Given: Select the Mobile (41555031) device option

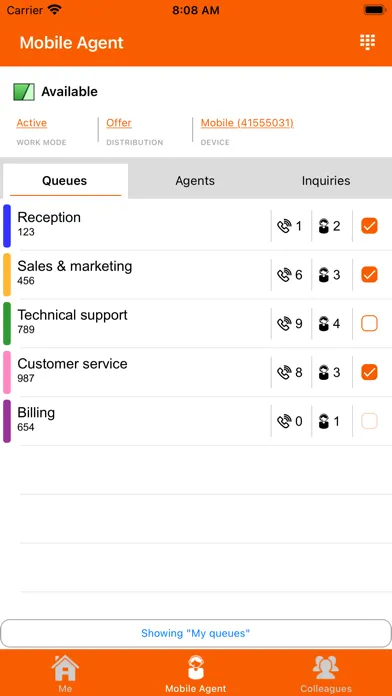Looking at the screenshot, I should pos(247,123).
